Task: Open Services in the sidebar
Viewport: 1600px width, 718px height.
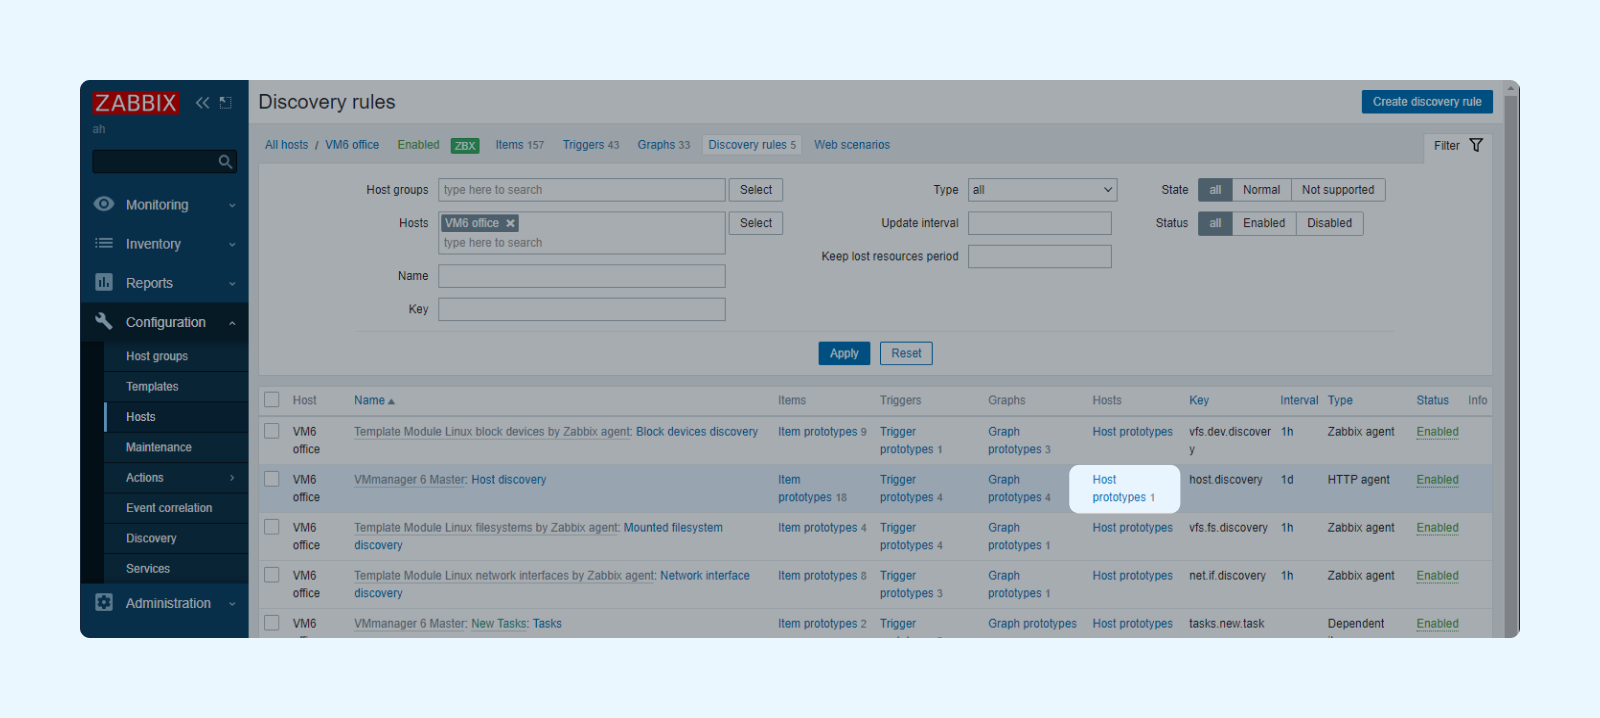Action: click(x=148, y=568)
